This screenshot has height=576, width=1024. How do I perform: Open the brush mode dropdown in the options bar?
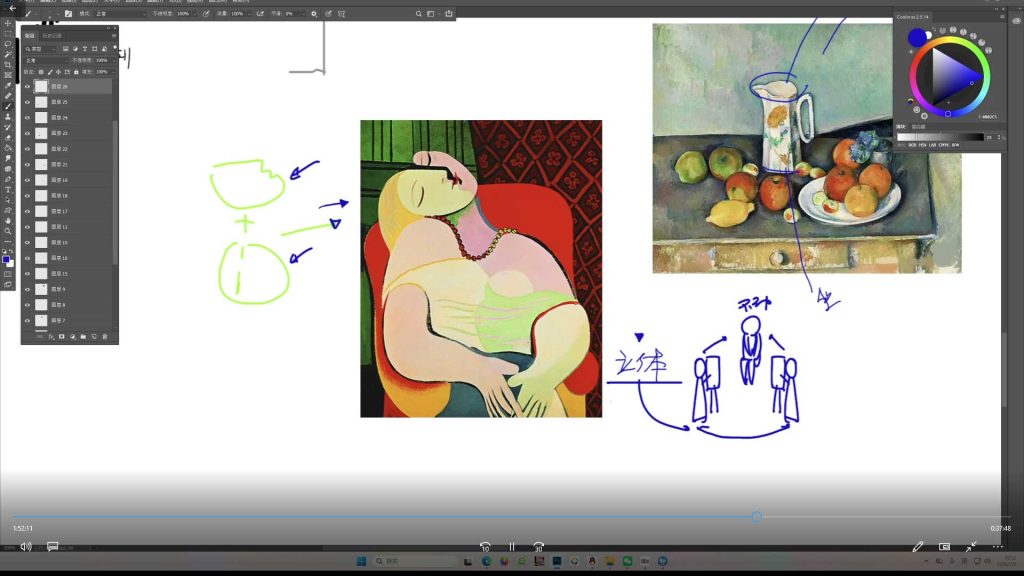(x=120, y=14)
